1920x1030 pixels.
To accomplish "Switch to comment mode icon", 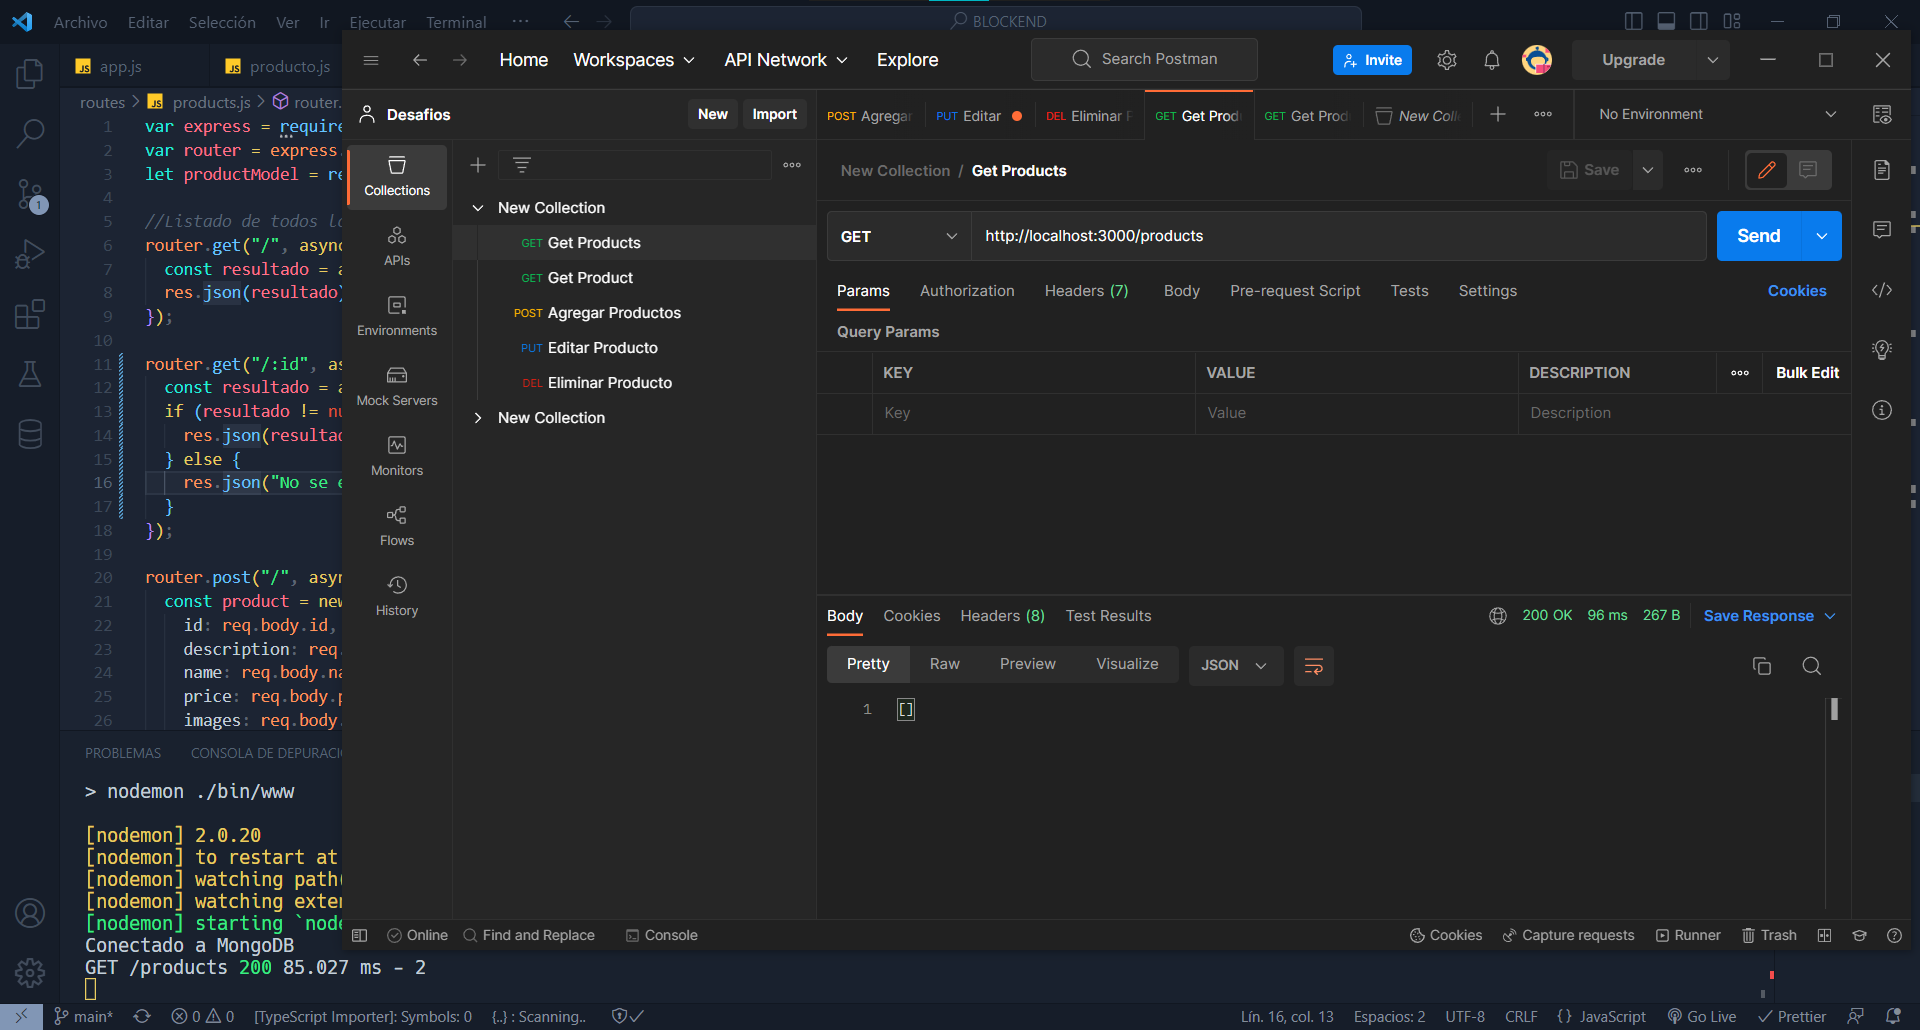I will (x=1808, y=170).
